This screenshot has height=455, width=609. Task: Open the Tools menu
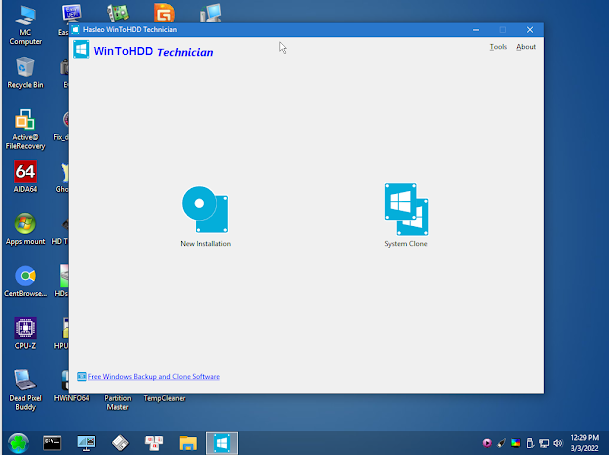(498, 47)
